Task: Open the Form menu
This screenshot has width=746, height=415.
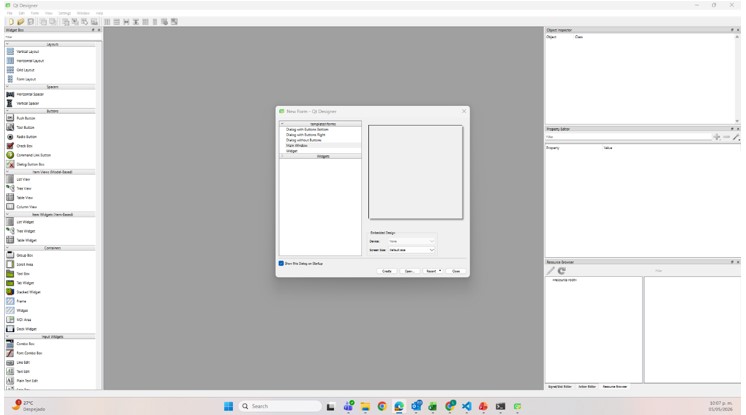Action: (35, 13)
